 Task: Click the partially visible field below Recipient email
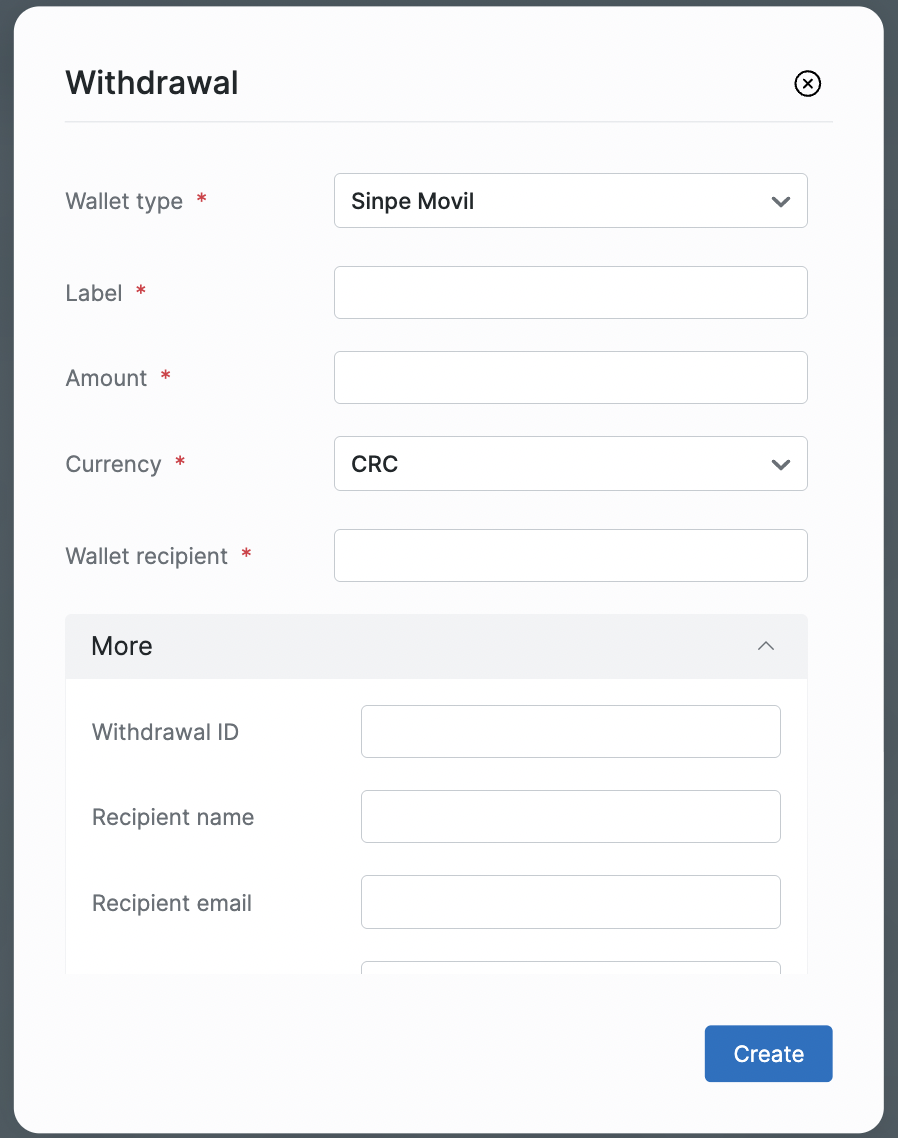(x=570, y=967)
